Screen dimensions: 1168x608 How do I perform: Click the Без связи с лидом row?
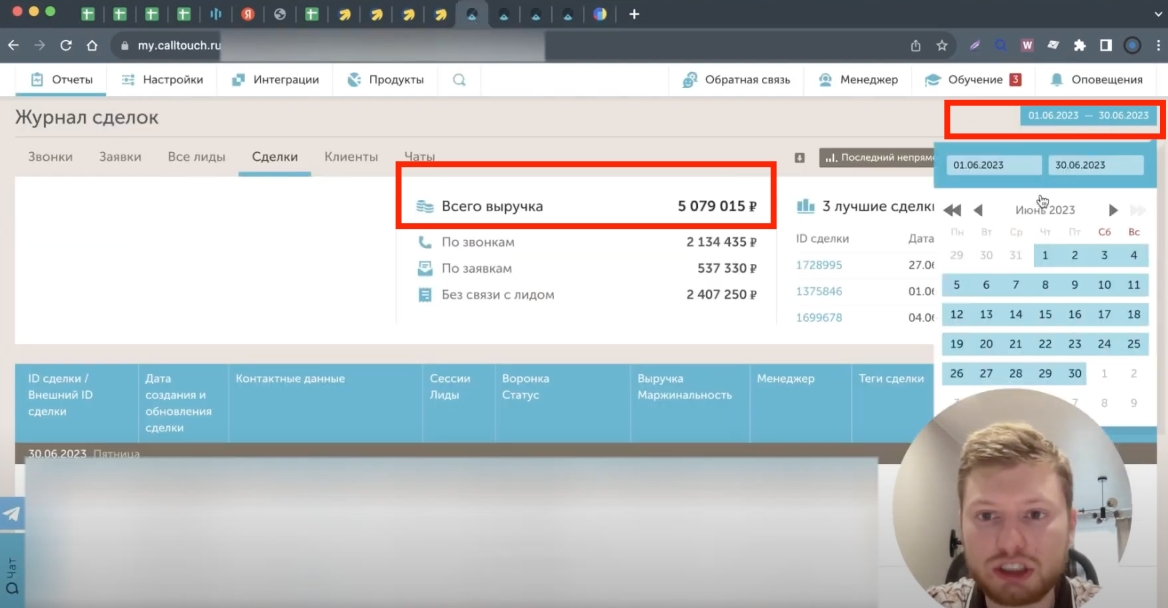tap(587, 294)
